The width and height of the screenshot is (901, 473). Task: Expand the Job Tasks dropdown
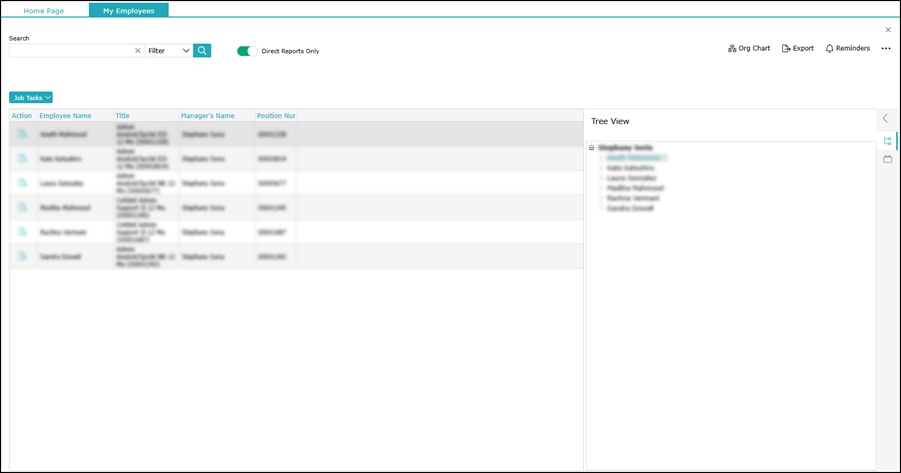point(31,98)
